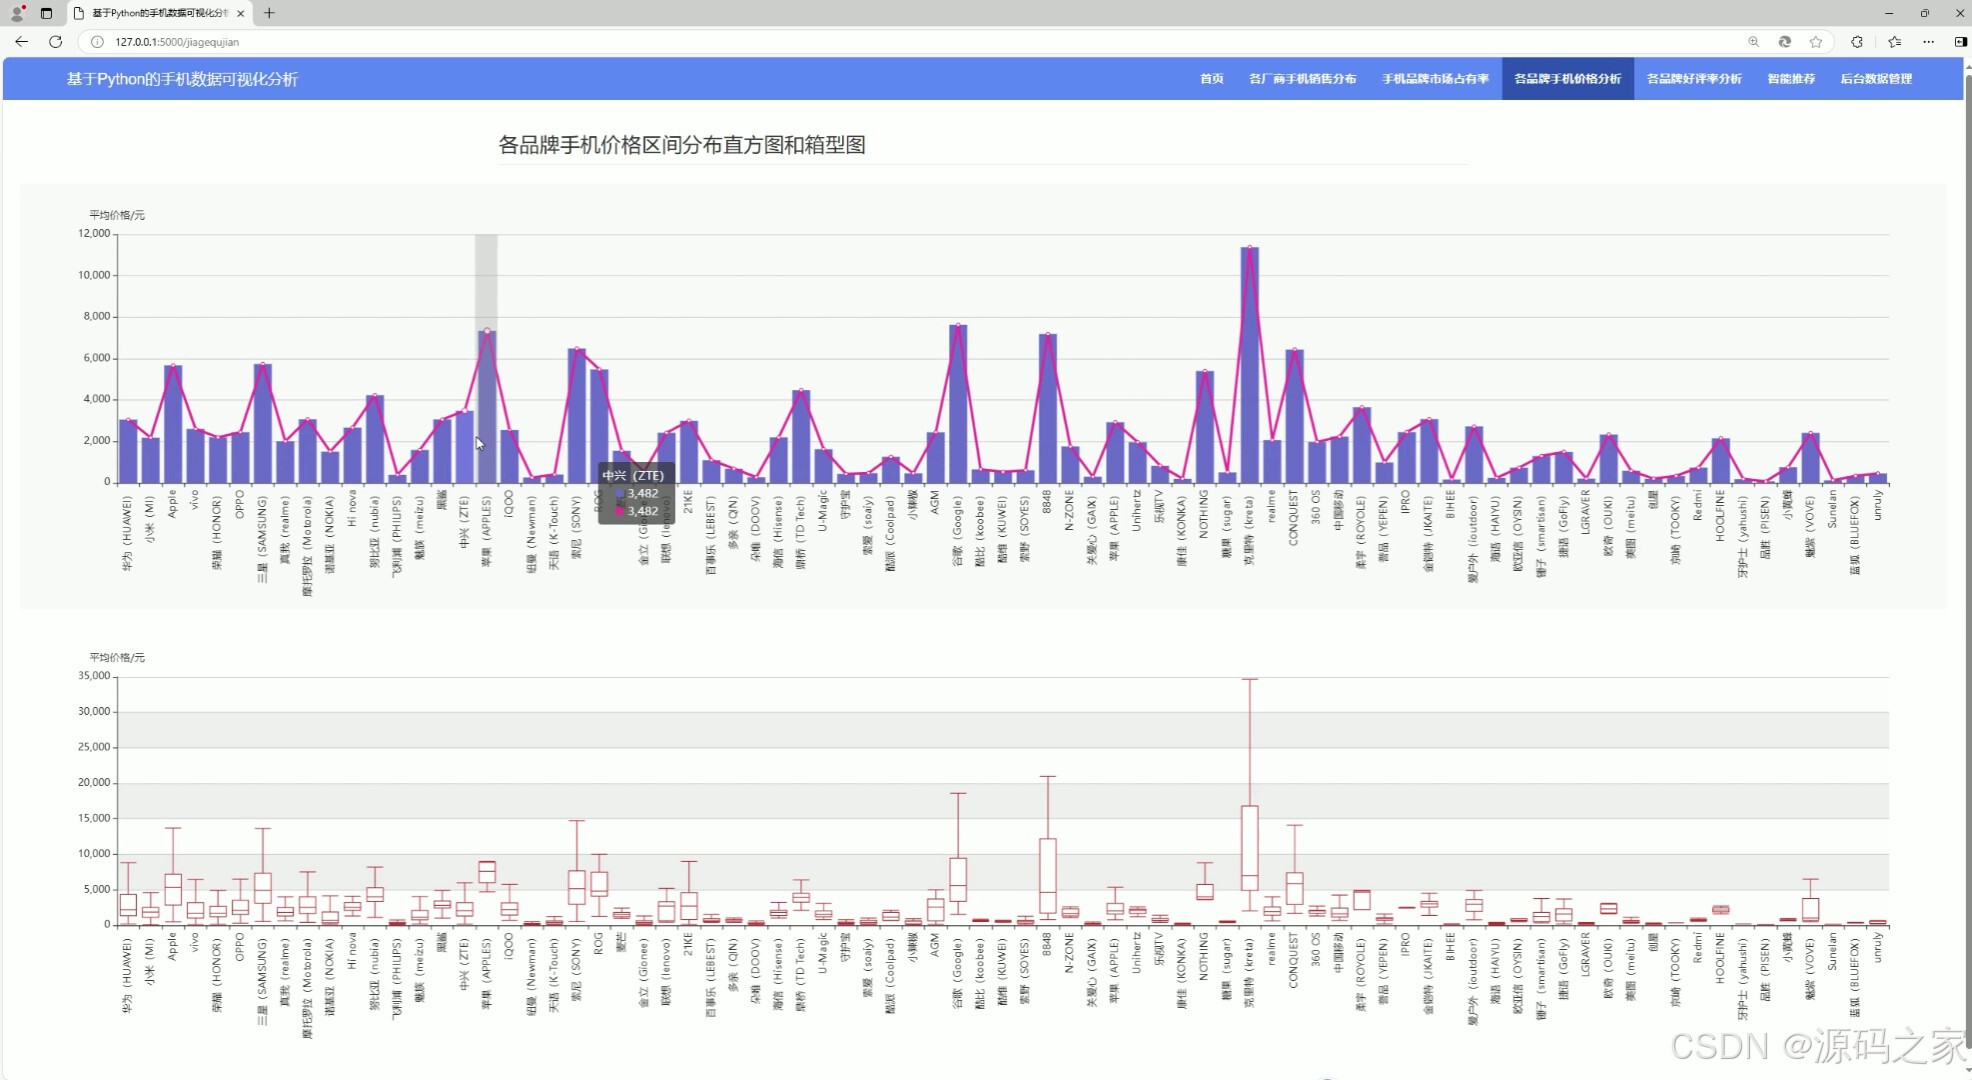Viewport: 1972px width, 1080px height.
Task: Click the browser back arrow
Action: (21, 42)
